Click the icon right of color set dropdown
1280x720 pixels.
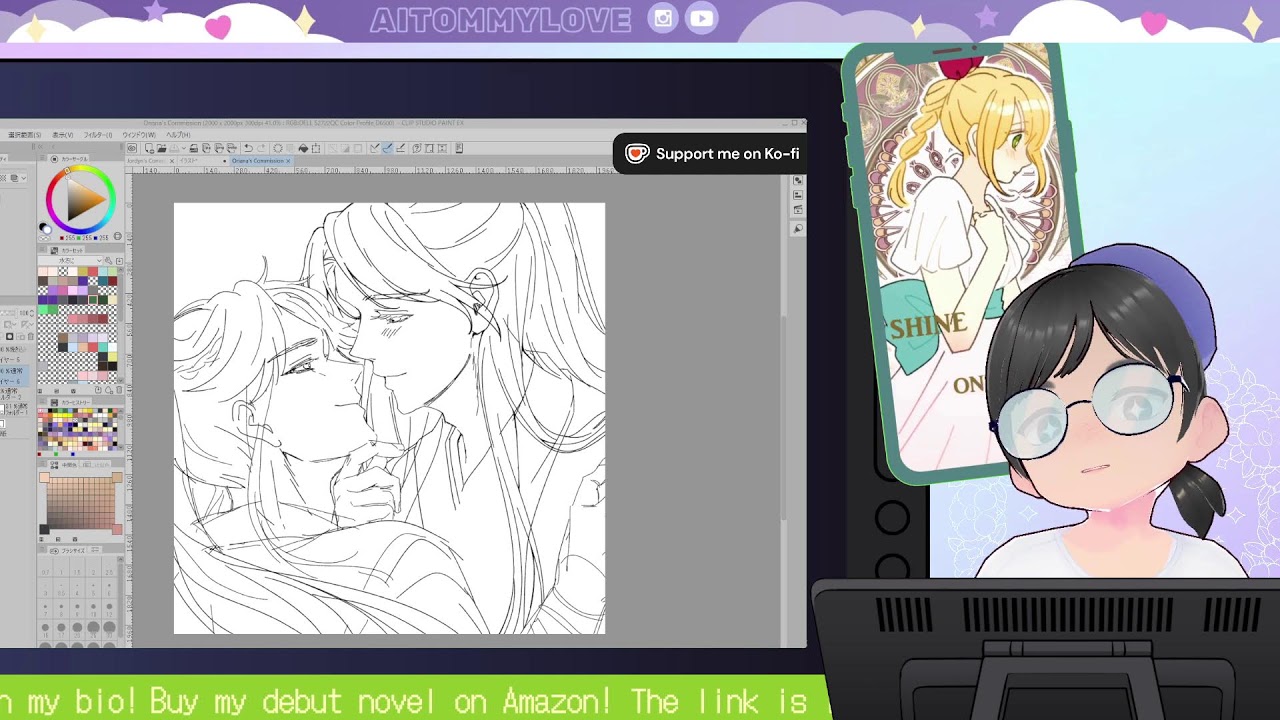click(108, 260)
